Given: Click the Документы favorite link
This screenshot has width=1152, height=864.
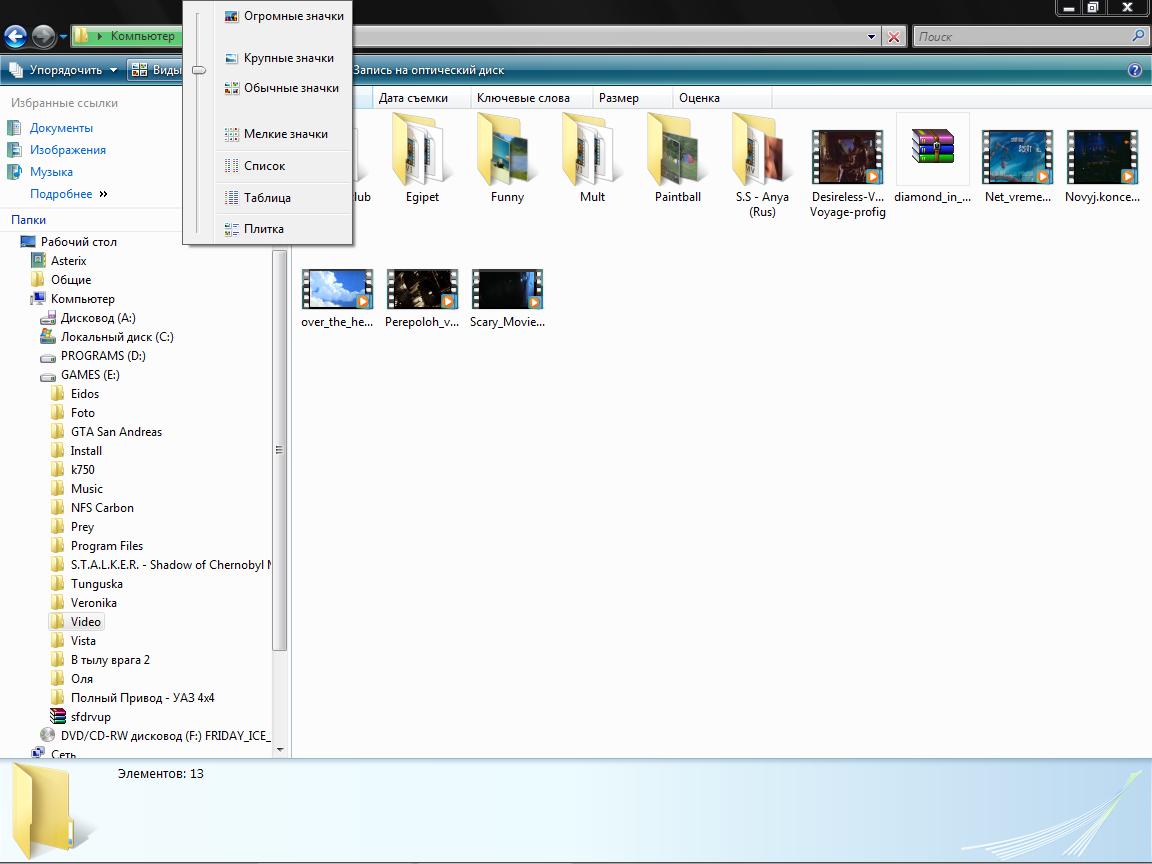Looking at the screenshot, I should pos(61,128).
